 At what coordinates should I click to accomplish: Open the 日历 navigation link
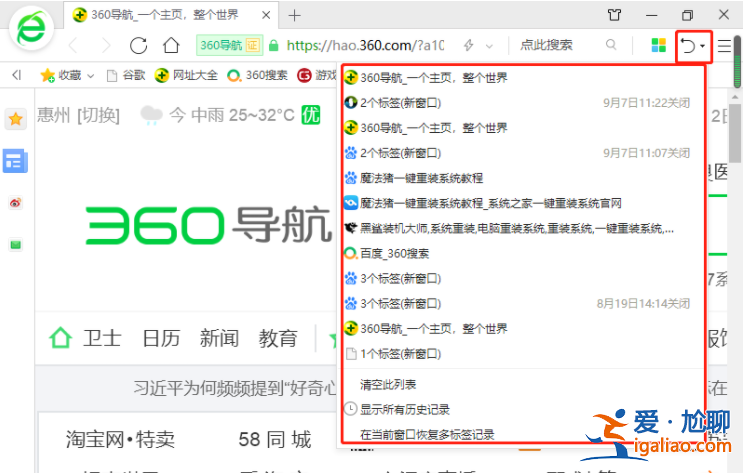click(161, 339)
